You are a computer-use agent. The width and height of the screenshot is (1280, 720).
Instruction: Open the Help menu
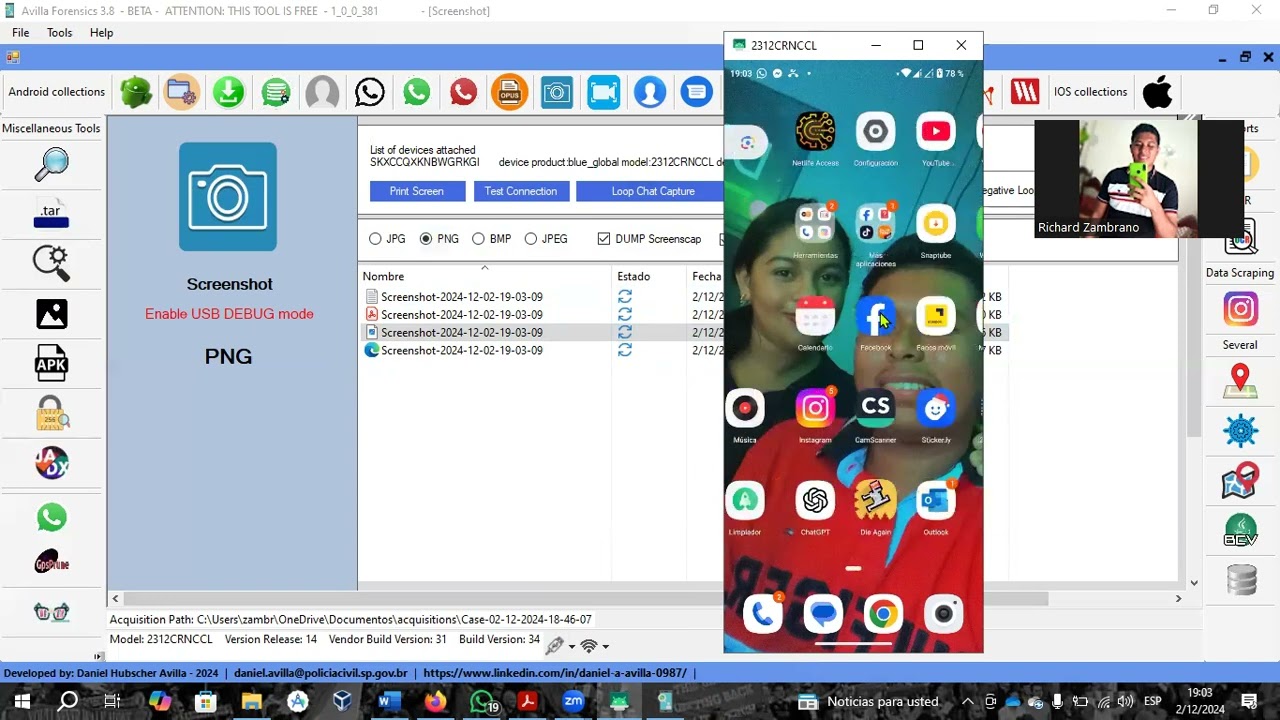(102, 33)
